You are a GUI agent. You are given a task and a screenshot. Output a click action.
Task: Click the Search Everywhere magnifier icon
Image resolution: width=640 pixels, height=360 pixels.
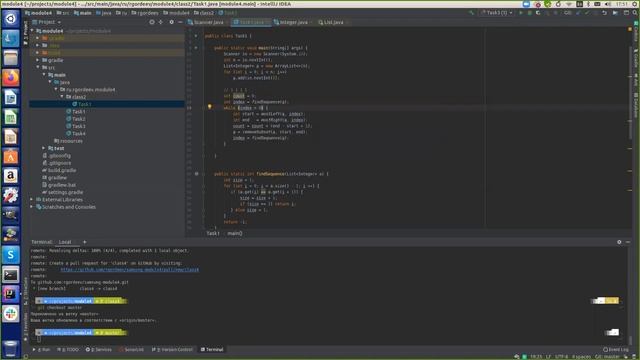tap(635, 13)
